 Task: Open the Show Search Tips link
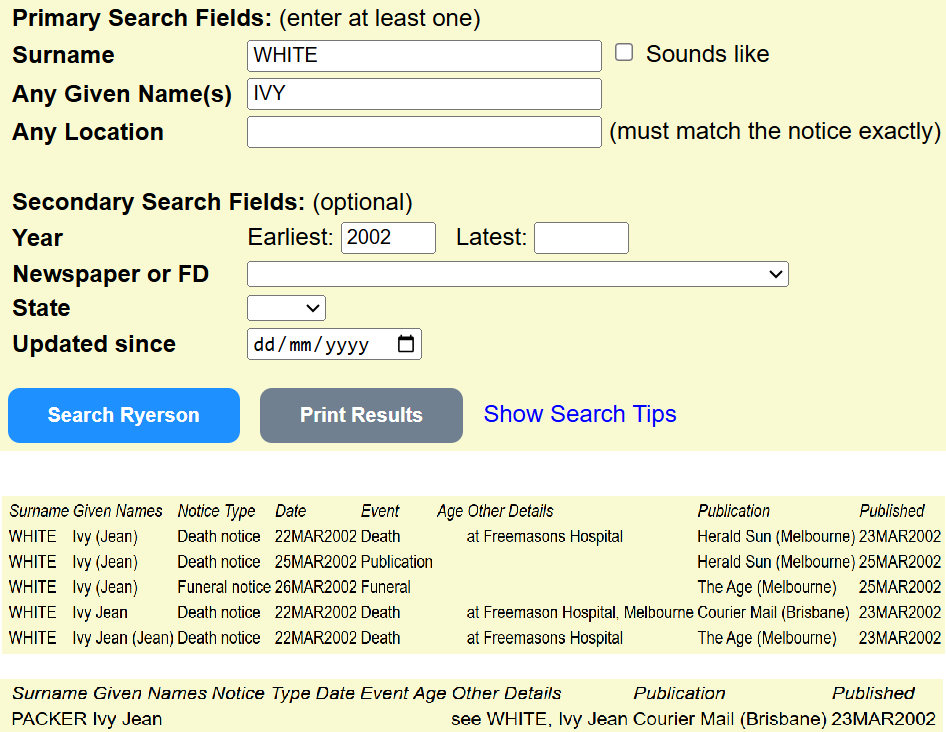click(x=580, y=414)
